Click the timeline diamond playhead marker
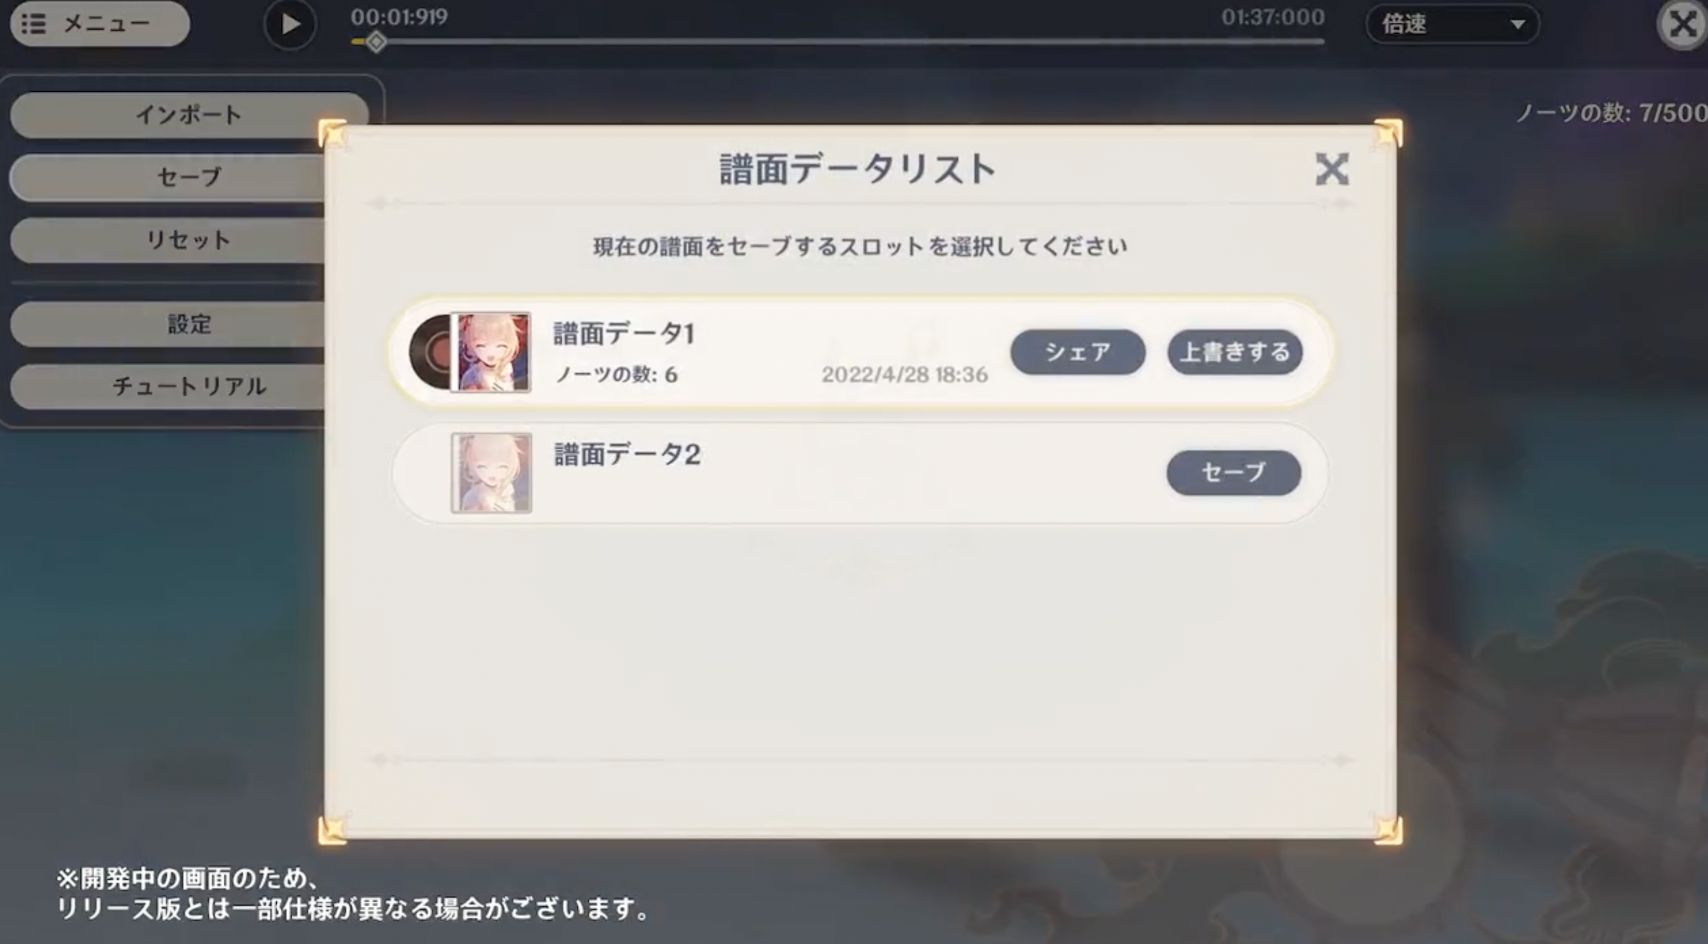 [376, 42]
